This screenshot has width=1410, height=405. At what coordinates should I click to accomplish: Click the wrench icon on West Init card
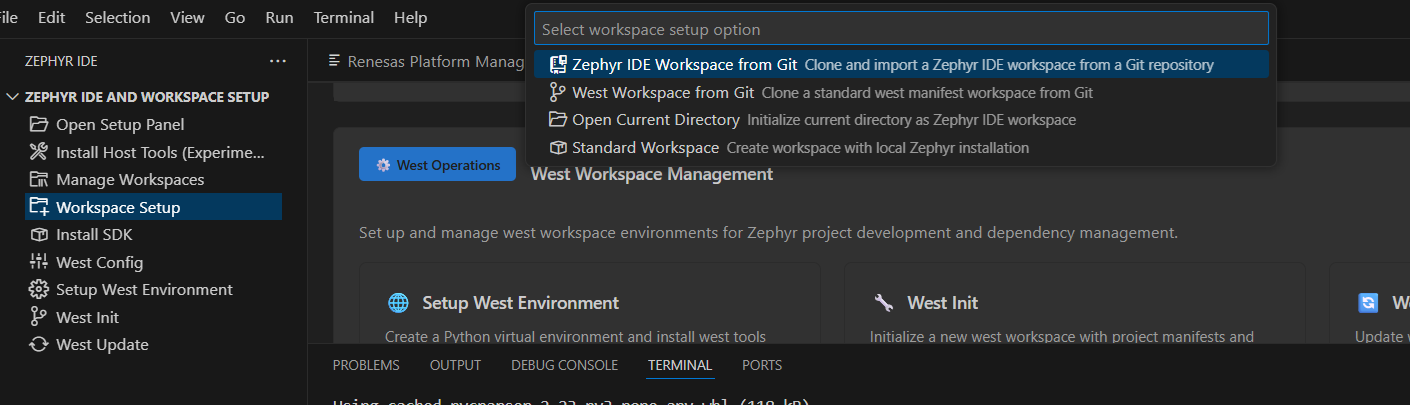pos(883,303)
